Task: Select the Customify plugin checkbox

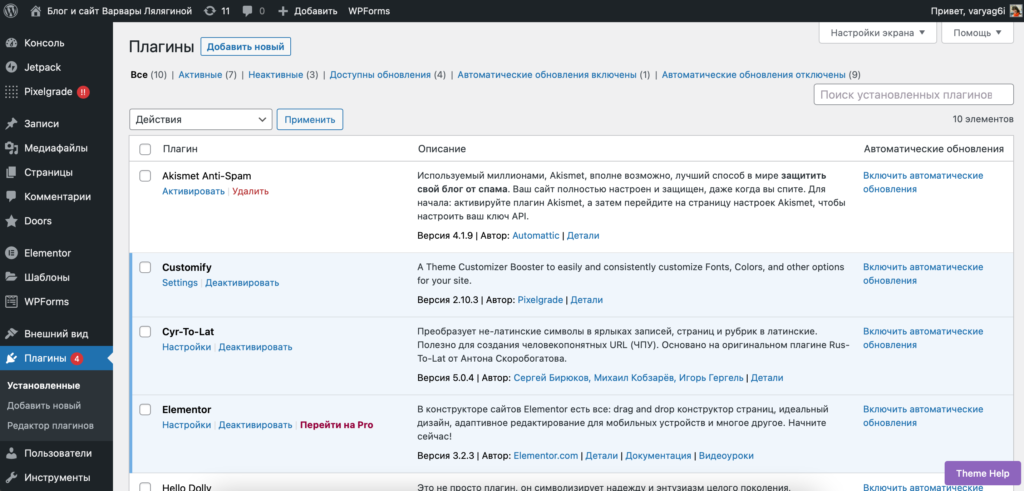Action: 145,268
